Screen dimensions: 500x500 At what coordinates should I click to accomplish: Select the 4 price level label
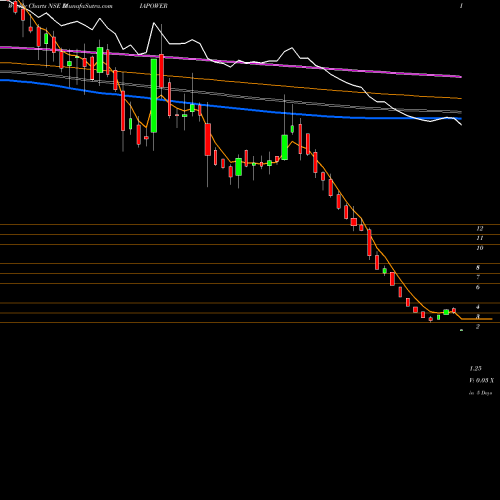pos(478,307)
